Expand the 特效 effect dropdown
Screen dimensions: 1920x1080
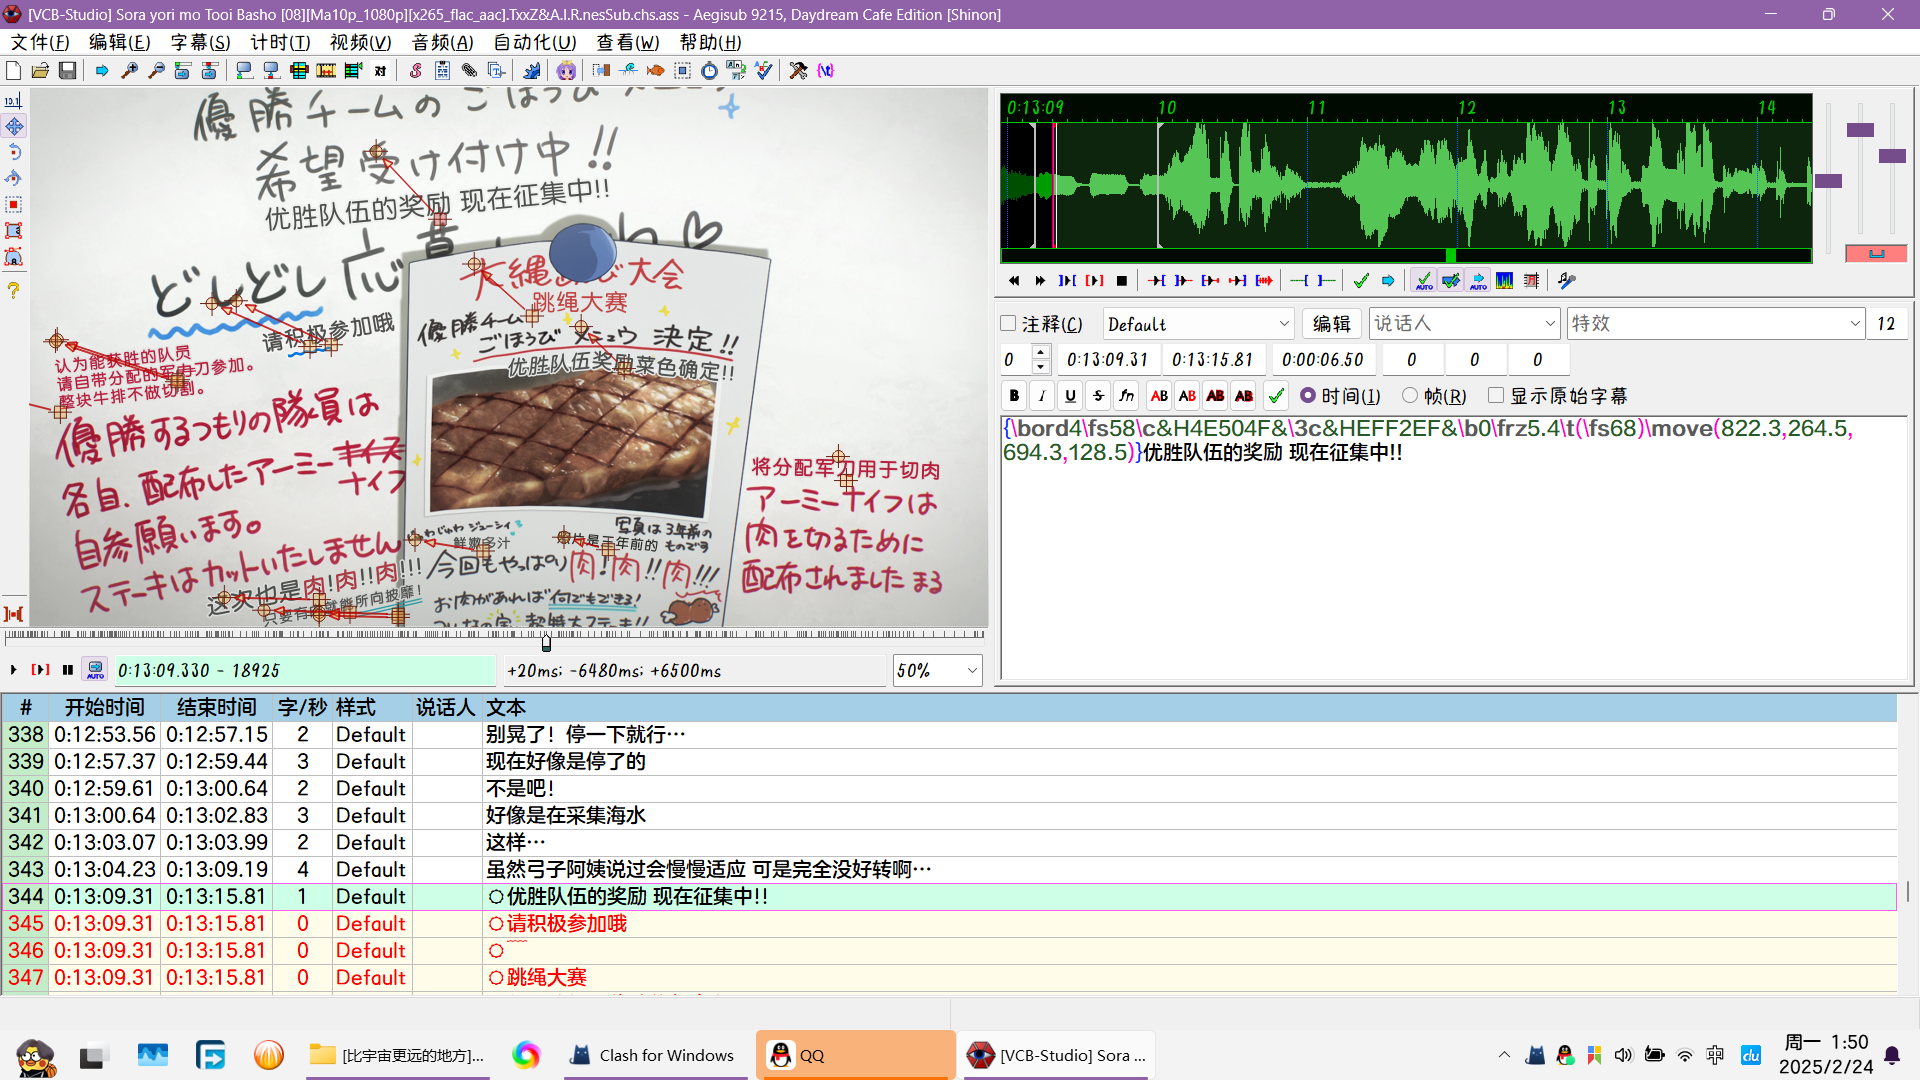pyautogui.click(x=1854, y=324)
